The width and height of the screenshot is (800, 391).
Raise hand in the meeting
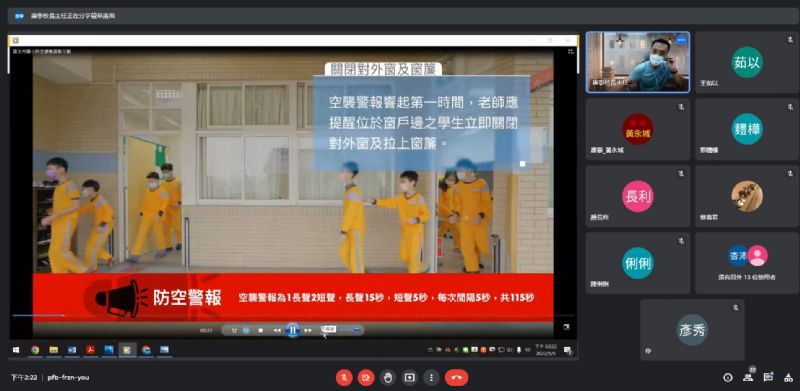pyautogui.click(x=388, y=378)
